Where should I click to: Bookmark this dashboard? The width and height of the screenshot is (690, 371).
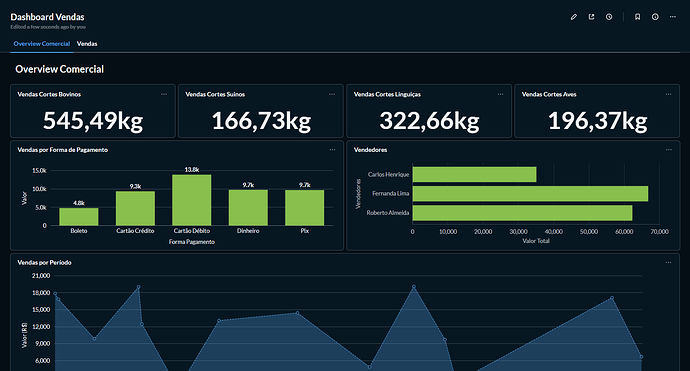tap(637, 17)
